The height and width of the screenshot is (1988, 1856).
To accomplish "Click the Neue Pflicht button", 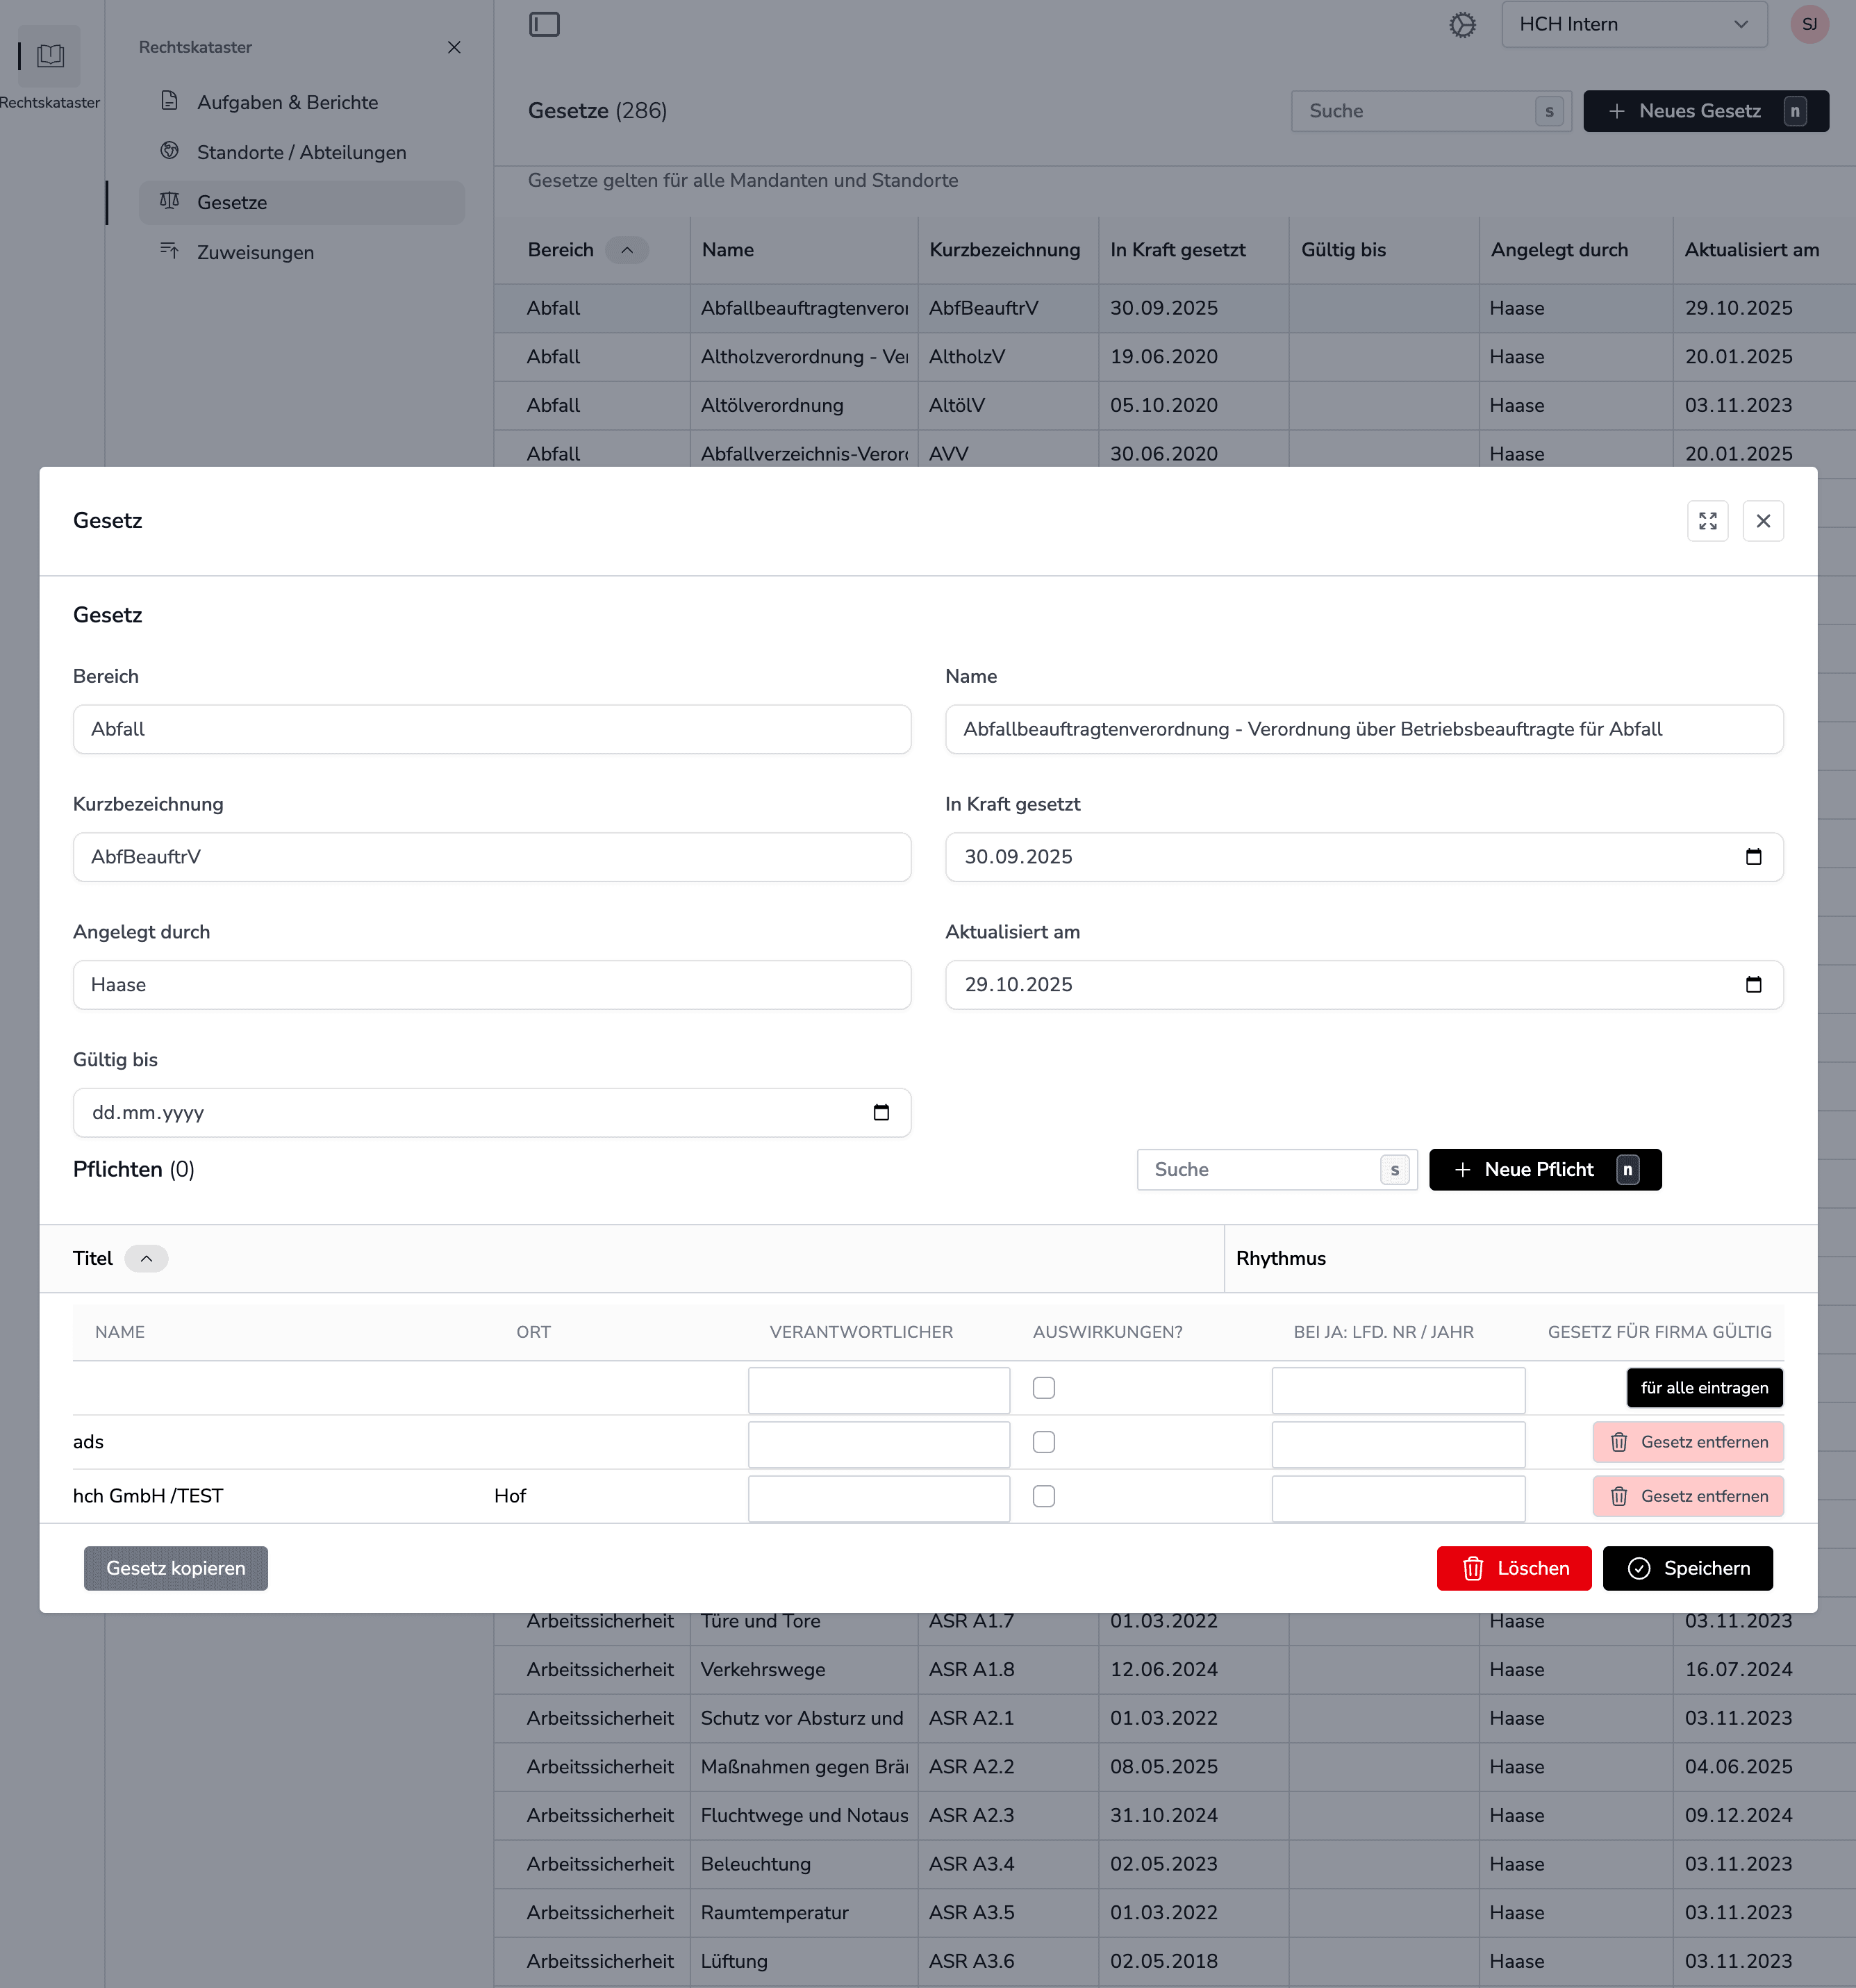I will tap(1545, 1170).
